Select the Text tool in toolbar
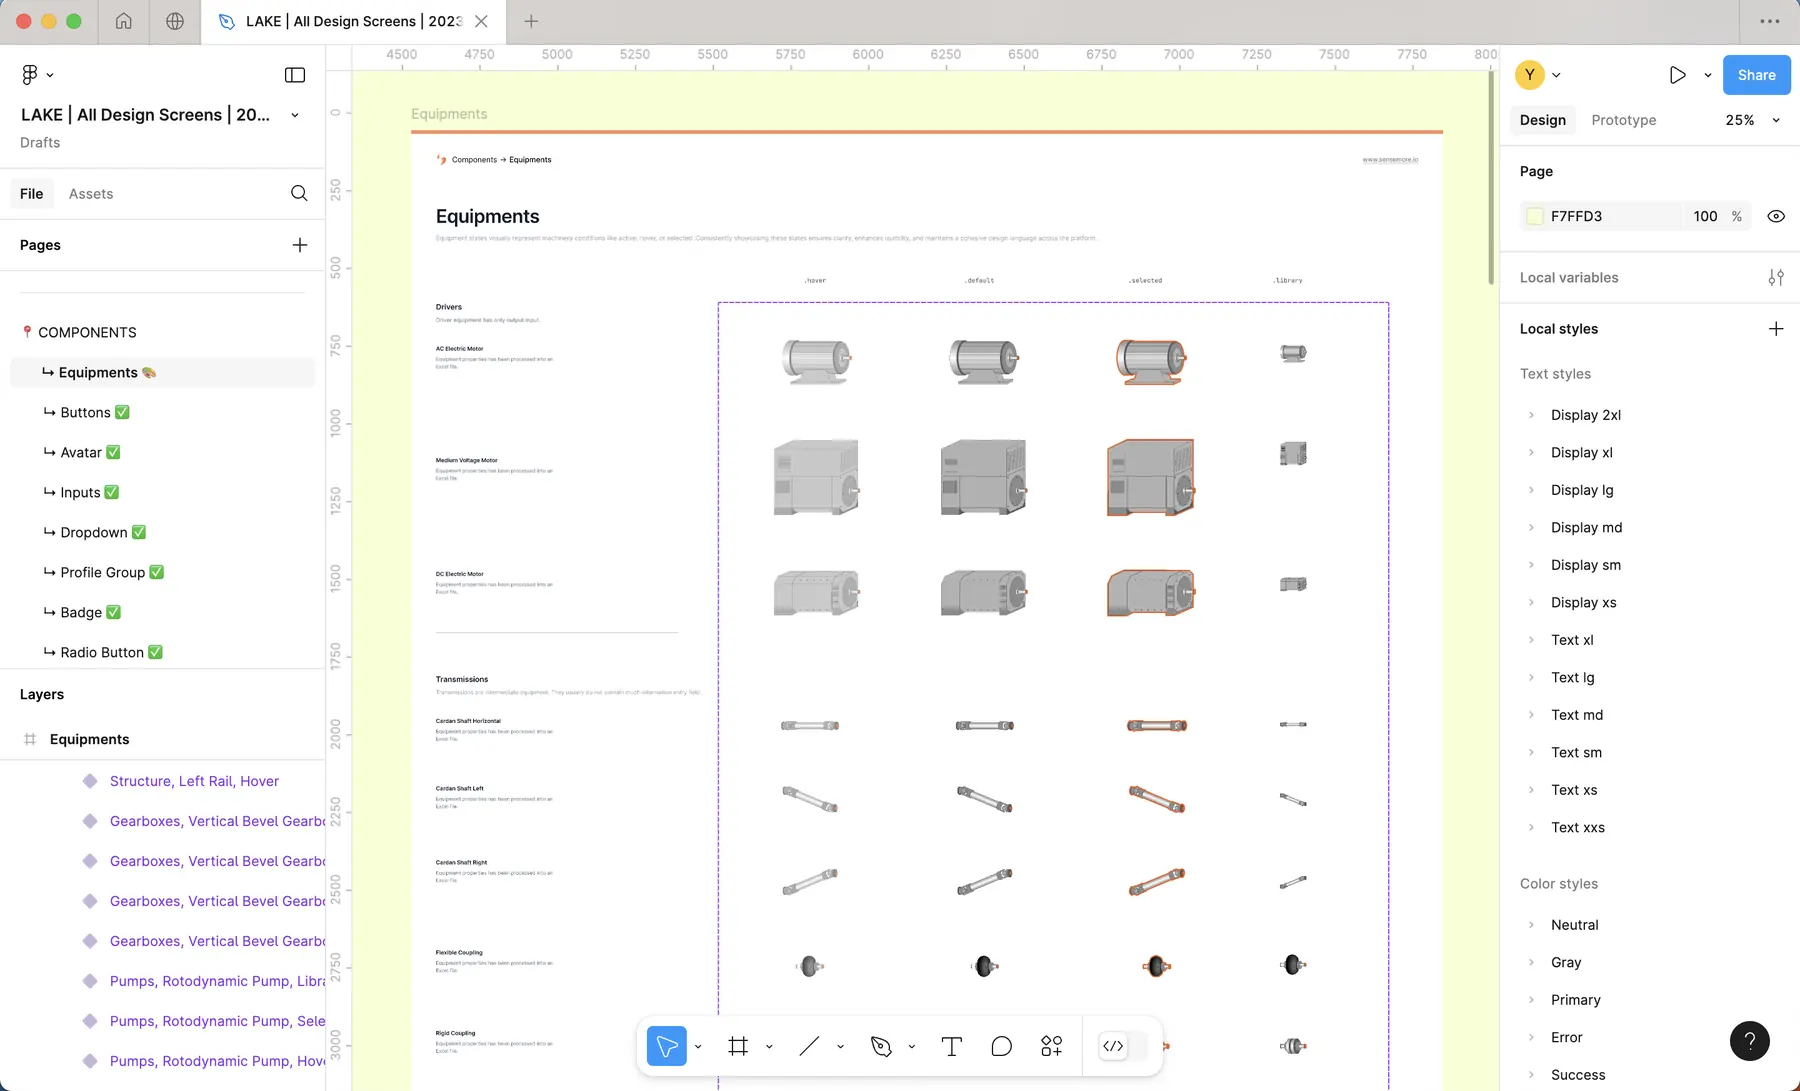Image resolution: width=1800 pixels, height=1091 pixels. pyautogui.click(x=951, y=1046)
